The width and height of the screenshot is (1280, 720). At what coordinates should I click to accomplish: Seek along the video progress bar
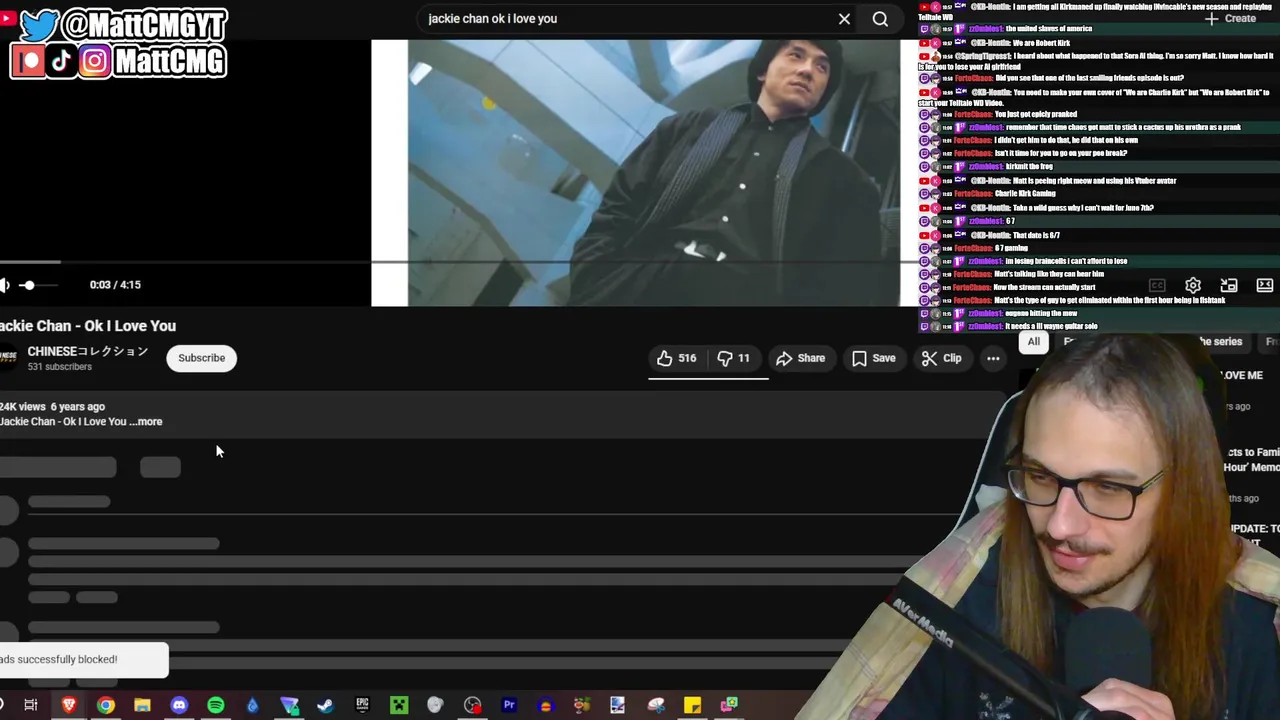(460, 262)
